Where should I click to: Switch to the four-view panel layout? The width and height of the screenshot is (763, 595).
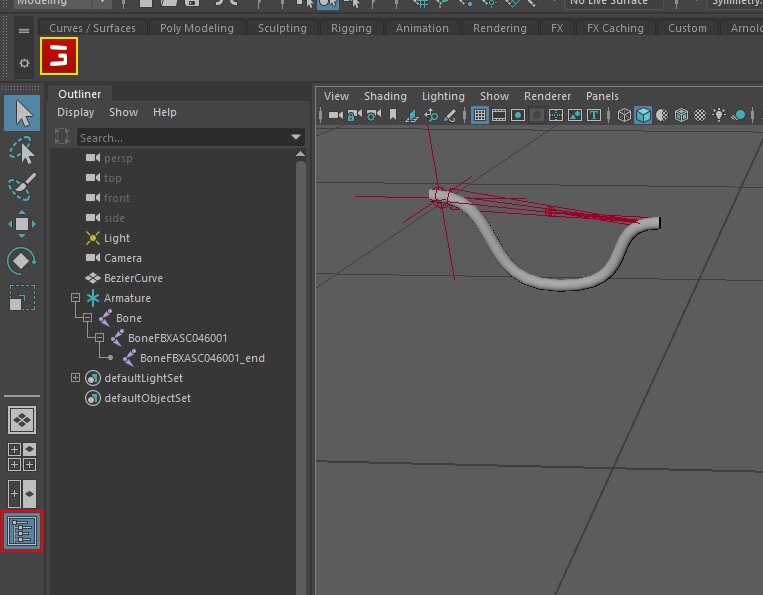(x=22, y=457)
